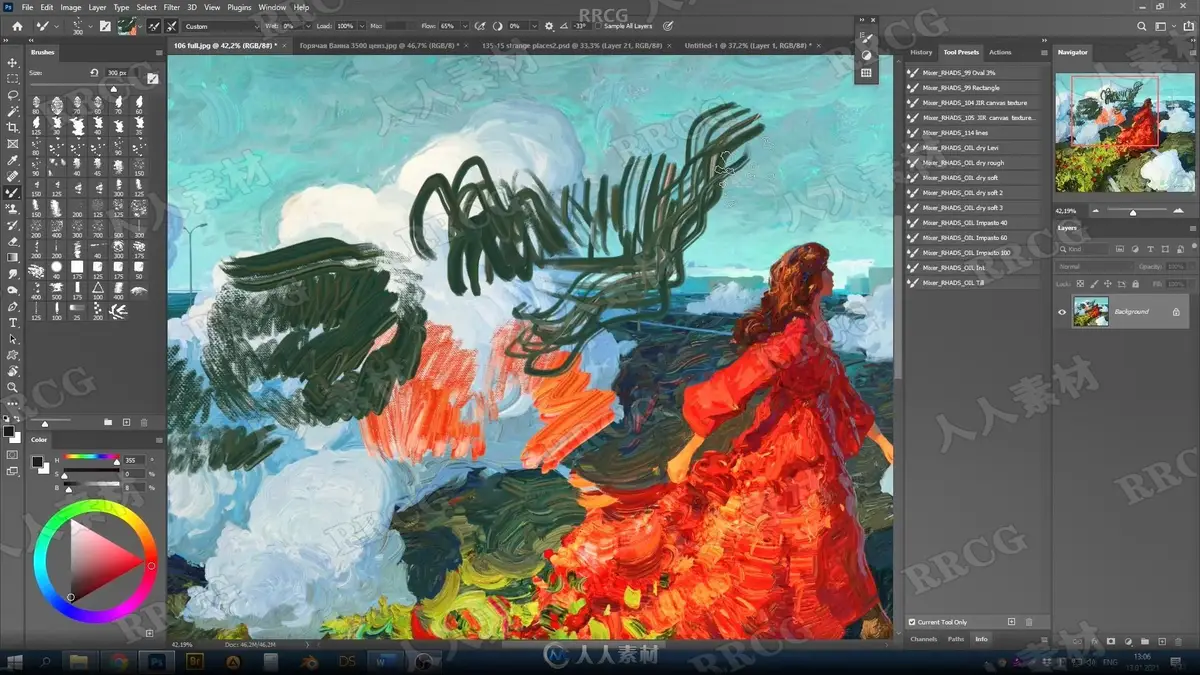Hide the Background layer visibility eye

click(1062, 312)
